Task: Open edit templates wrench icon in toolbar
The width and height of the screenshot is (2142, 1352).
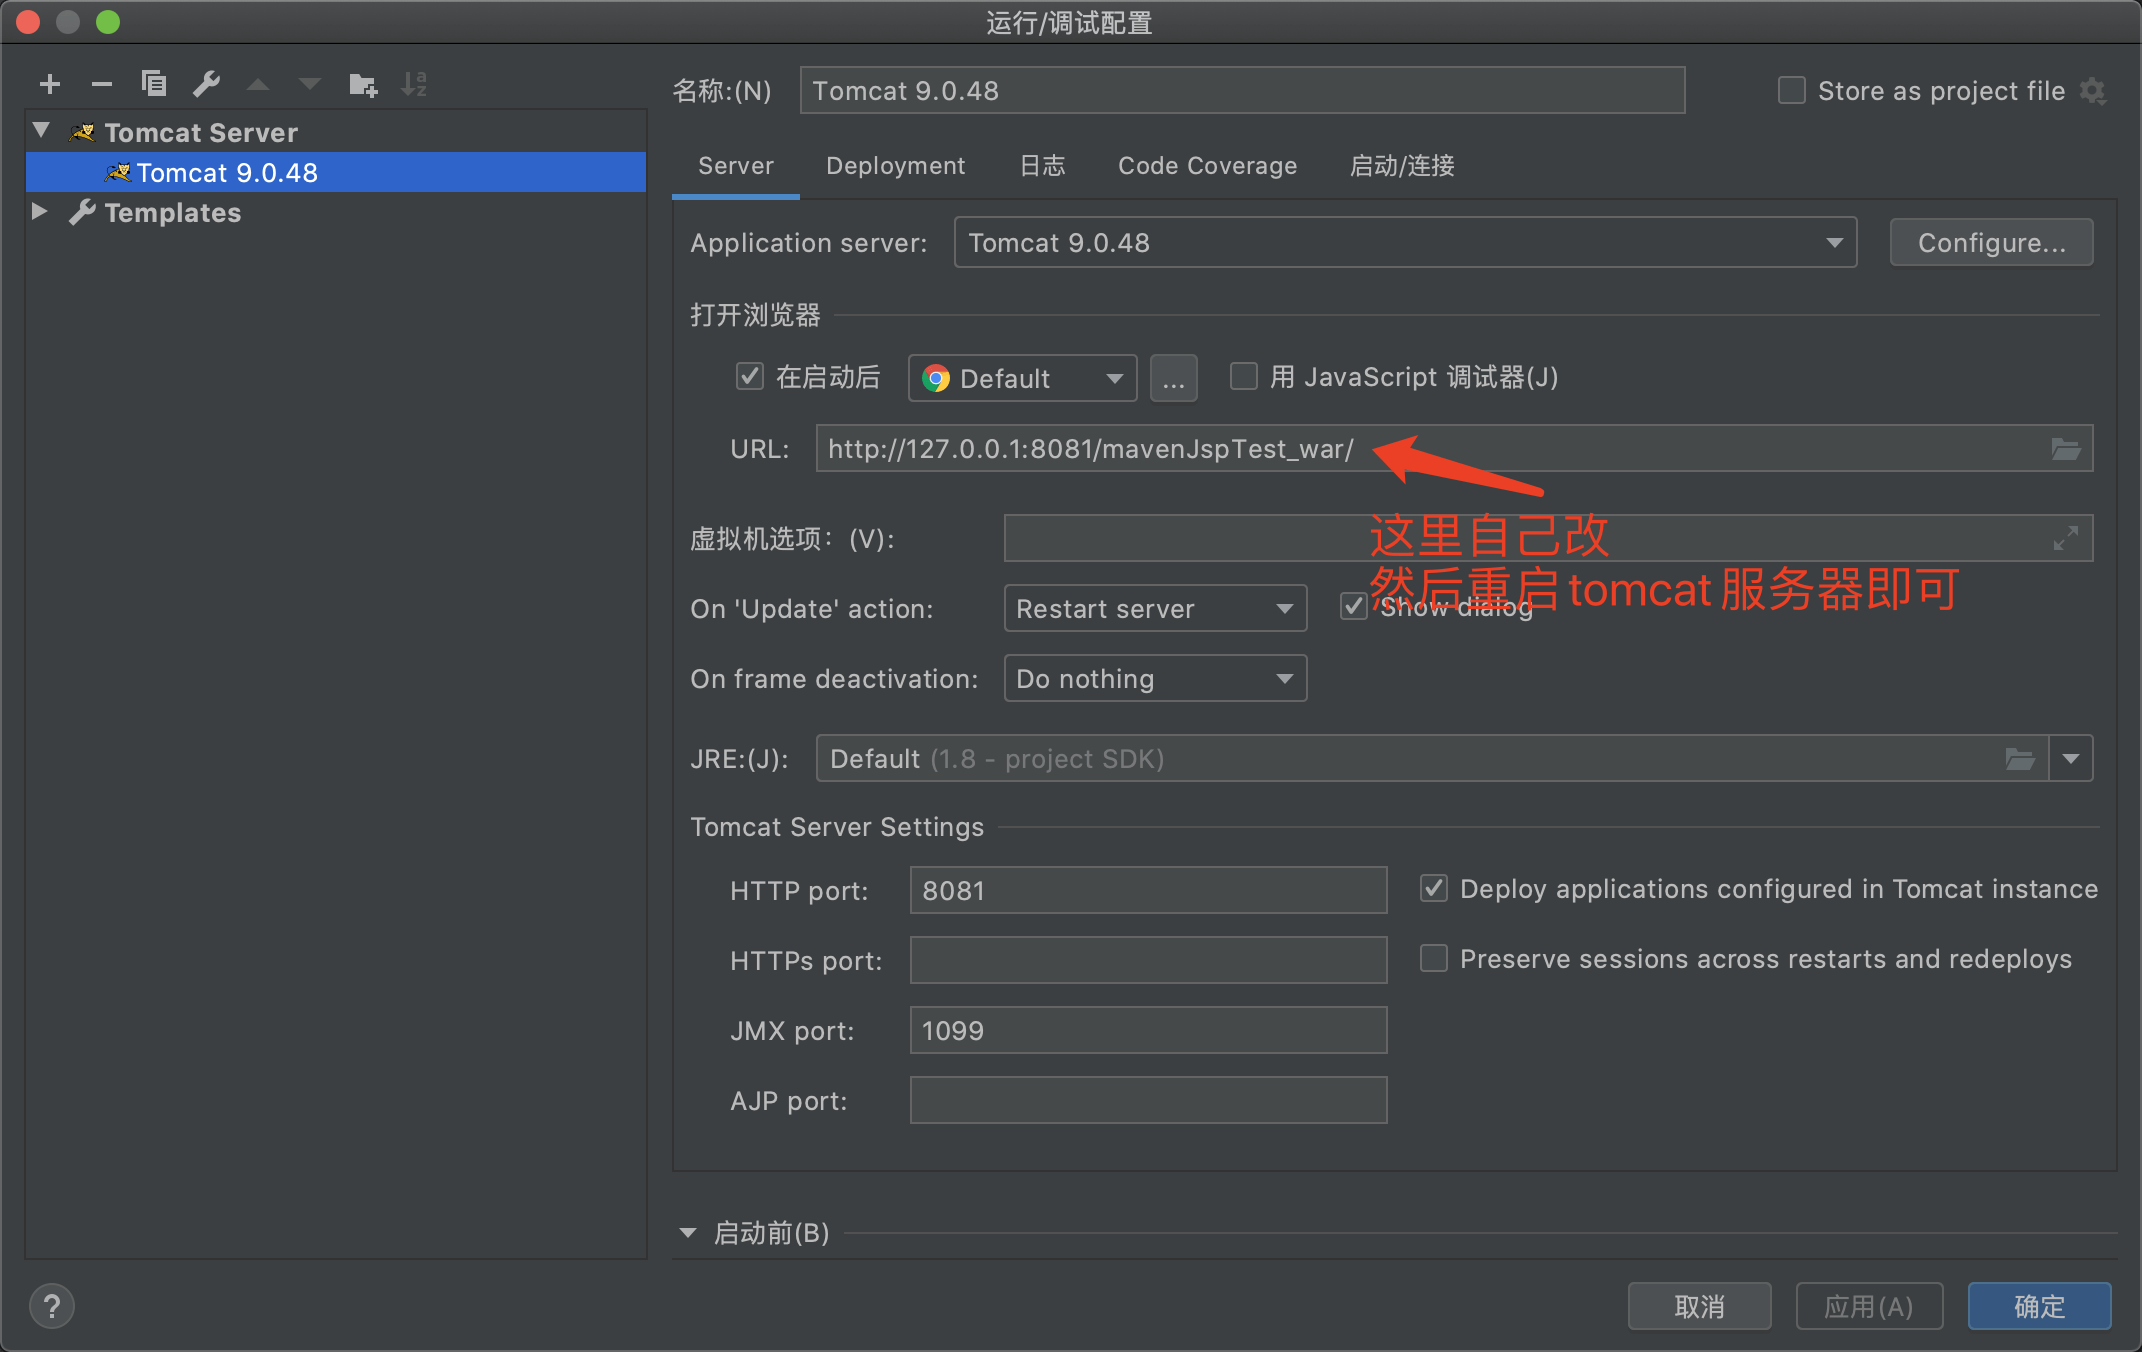Action: [206, 84]
